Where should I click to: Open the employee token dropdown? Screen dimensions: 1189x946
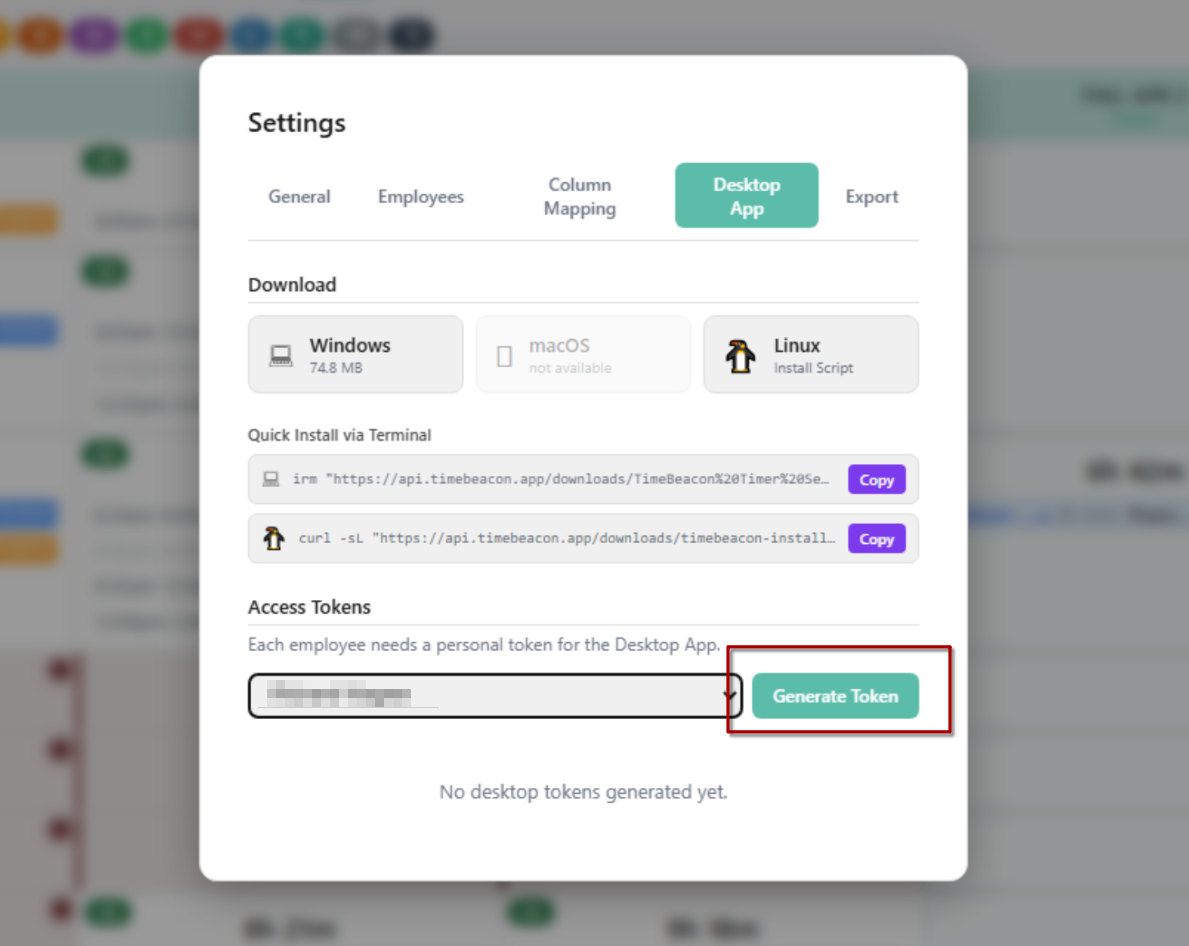(494, 695)
